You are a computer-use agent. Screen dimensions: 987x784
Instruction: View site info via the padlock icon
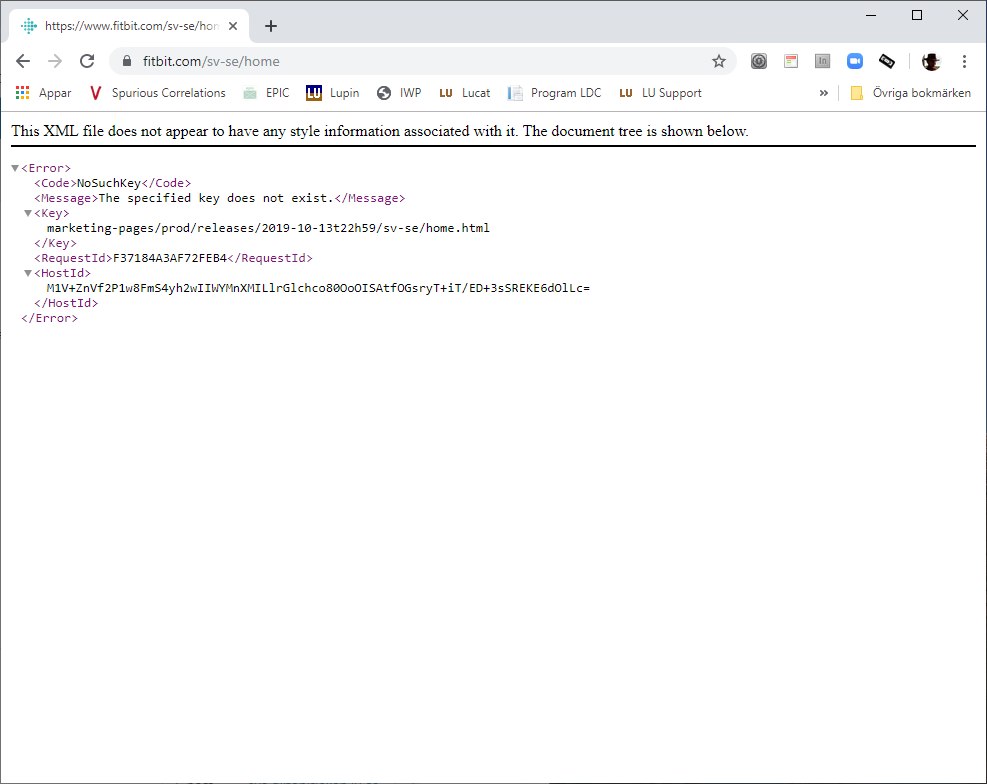tap(126, 61)
